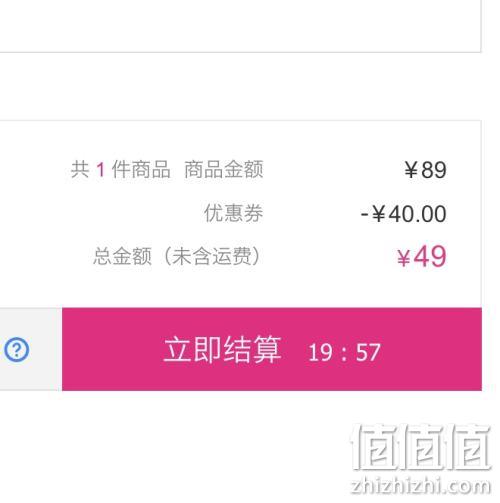
Task: Click the 19 : 57 countdown timer
Action: point(344,352)
